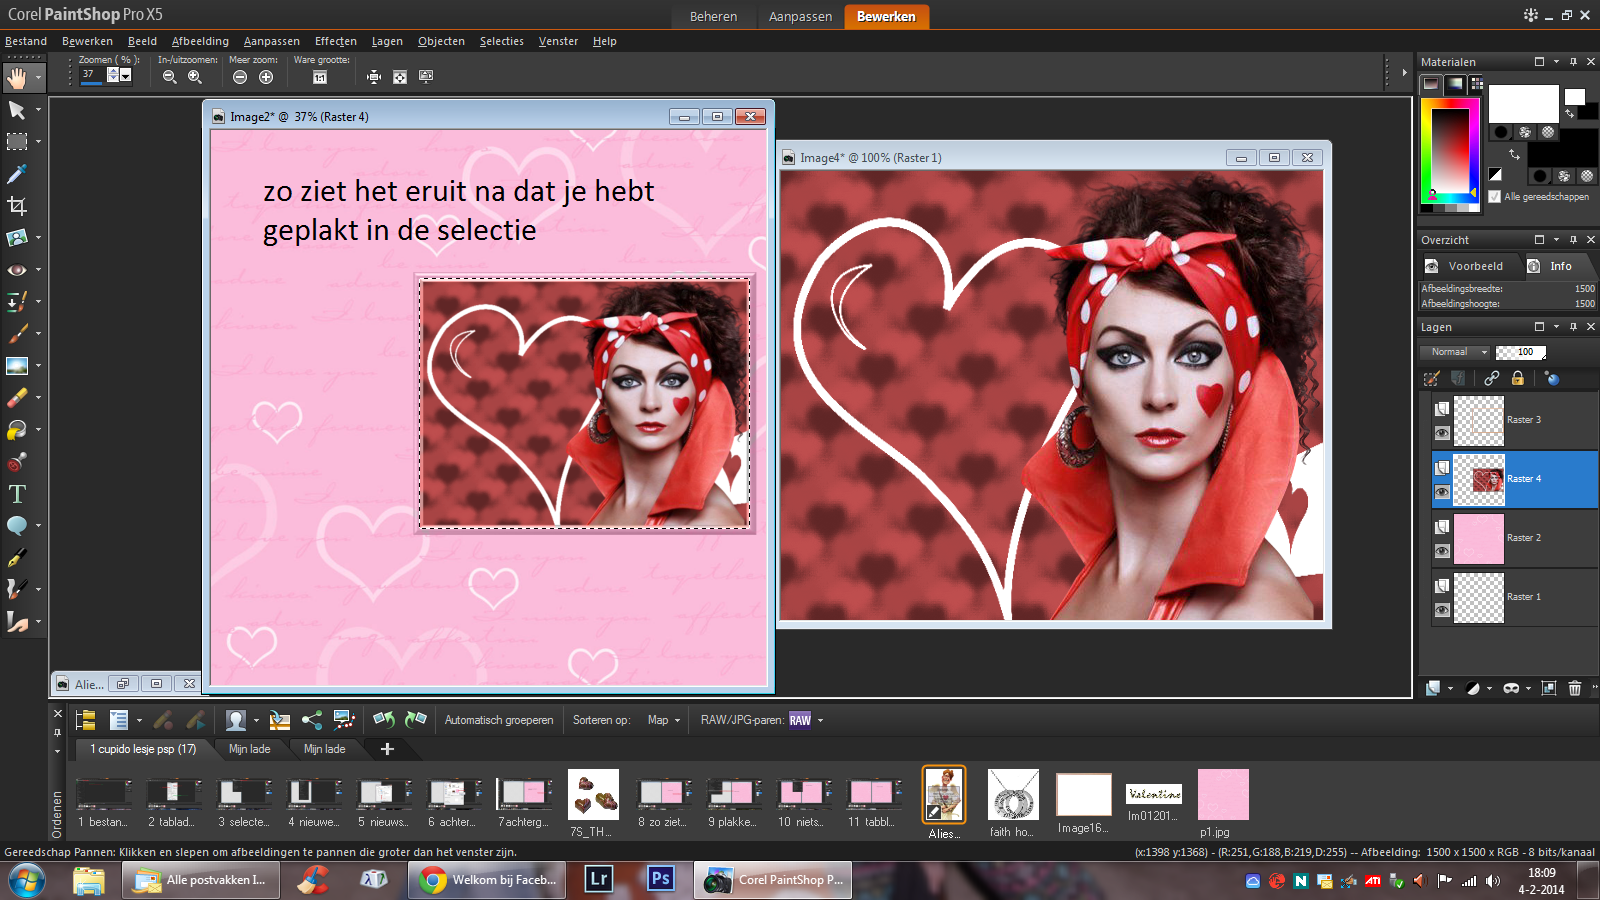Toggle foreground material texture option

click(1525, 132)
